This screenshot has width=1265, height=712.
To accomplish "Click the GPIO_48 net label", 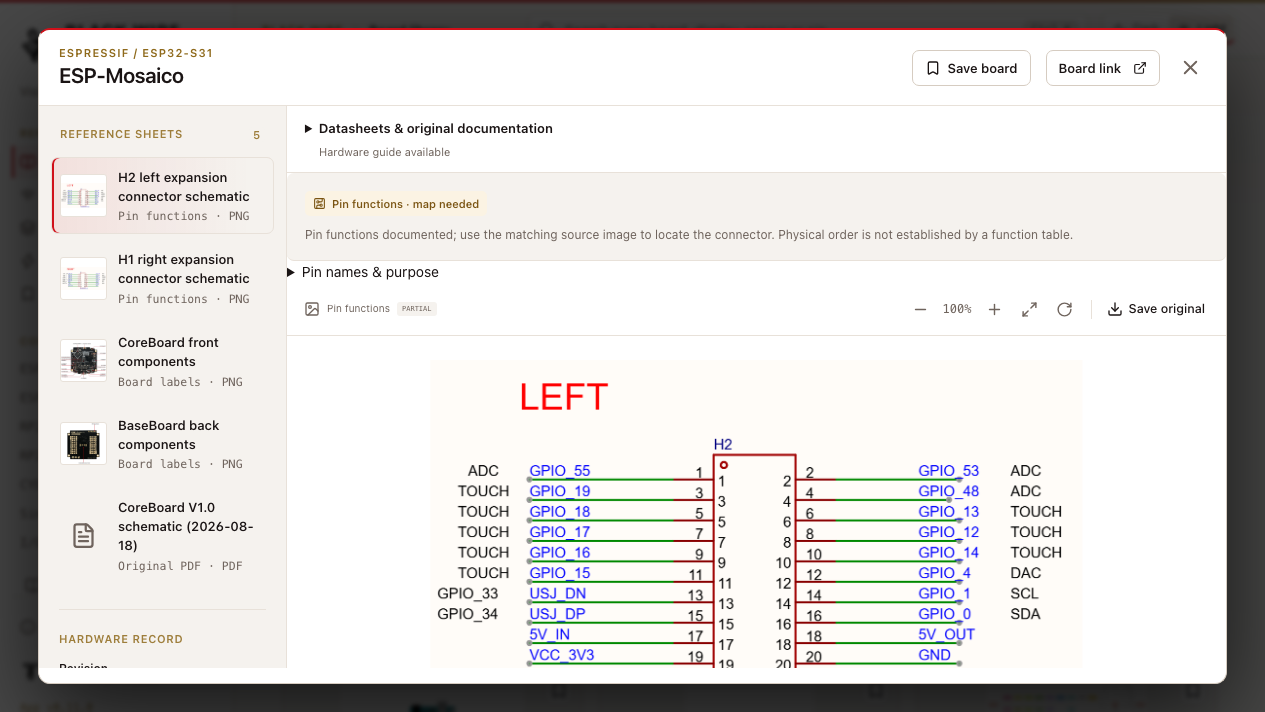I will point(948,491).
